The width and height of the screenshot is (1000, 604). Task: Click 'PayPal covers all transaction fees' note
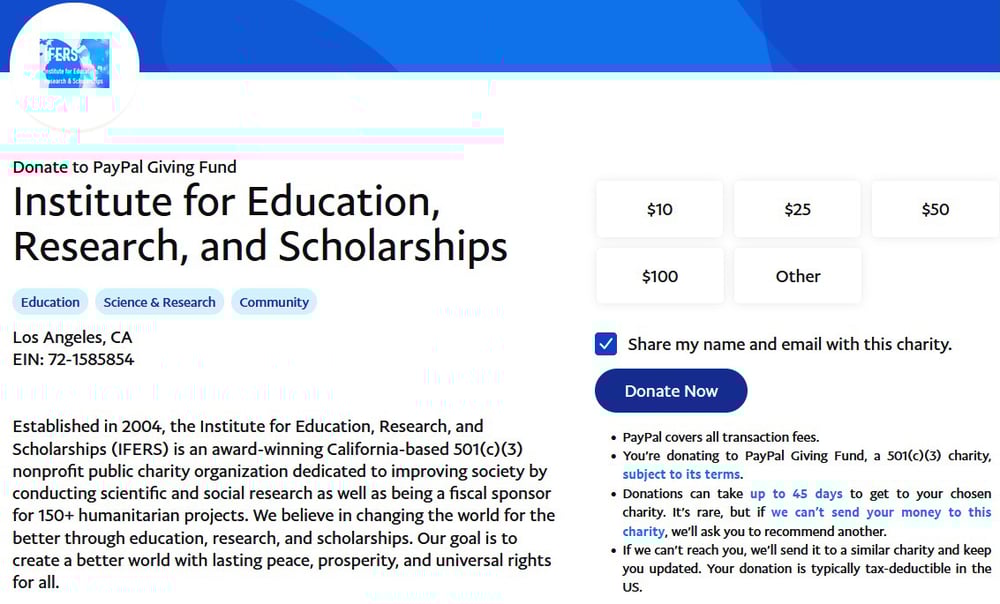(720, 437)
